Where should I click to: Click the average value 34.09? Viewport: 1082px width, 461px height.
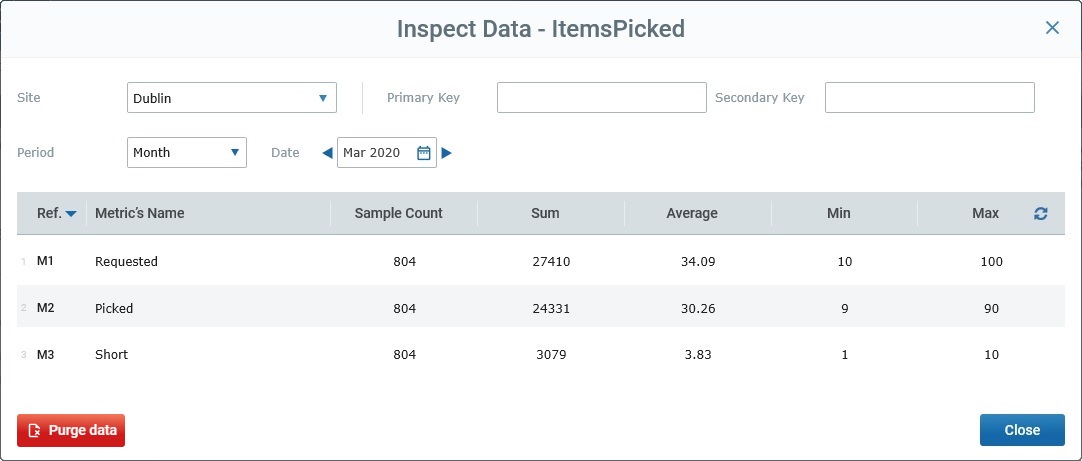coord(698,262)
